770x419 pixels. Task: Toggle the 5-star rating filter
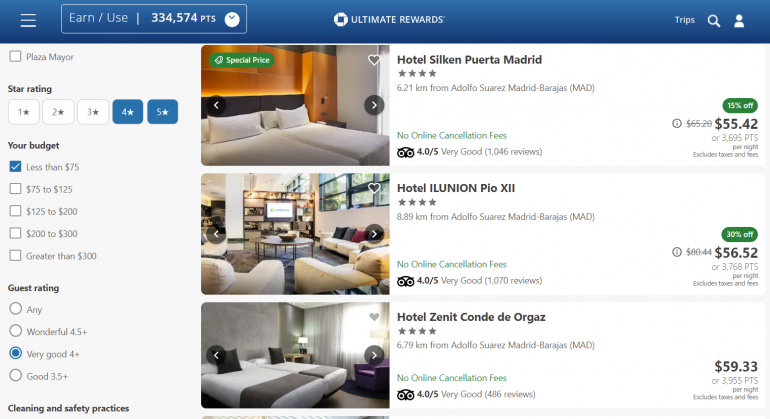[x=163, y=112]
